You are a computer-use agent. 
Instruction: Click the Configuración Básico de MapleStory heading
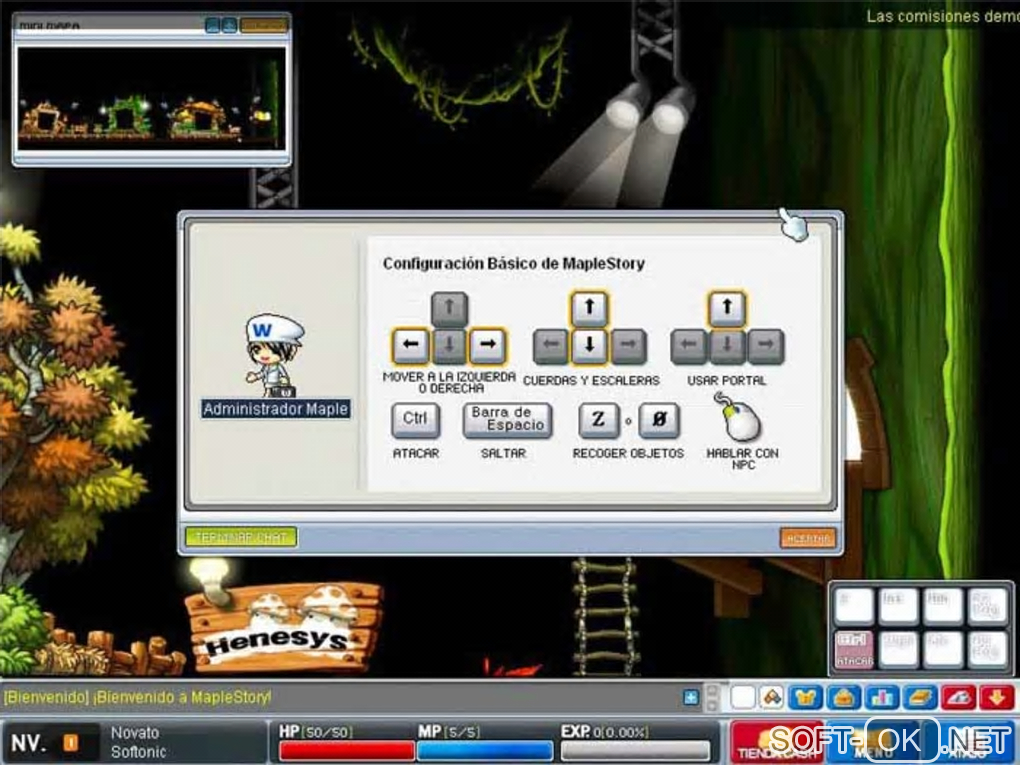(x=513, y=263)
